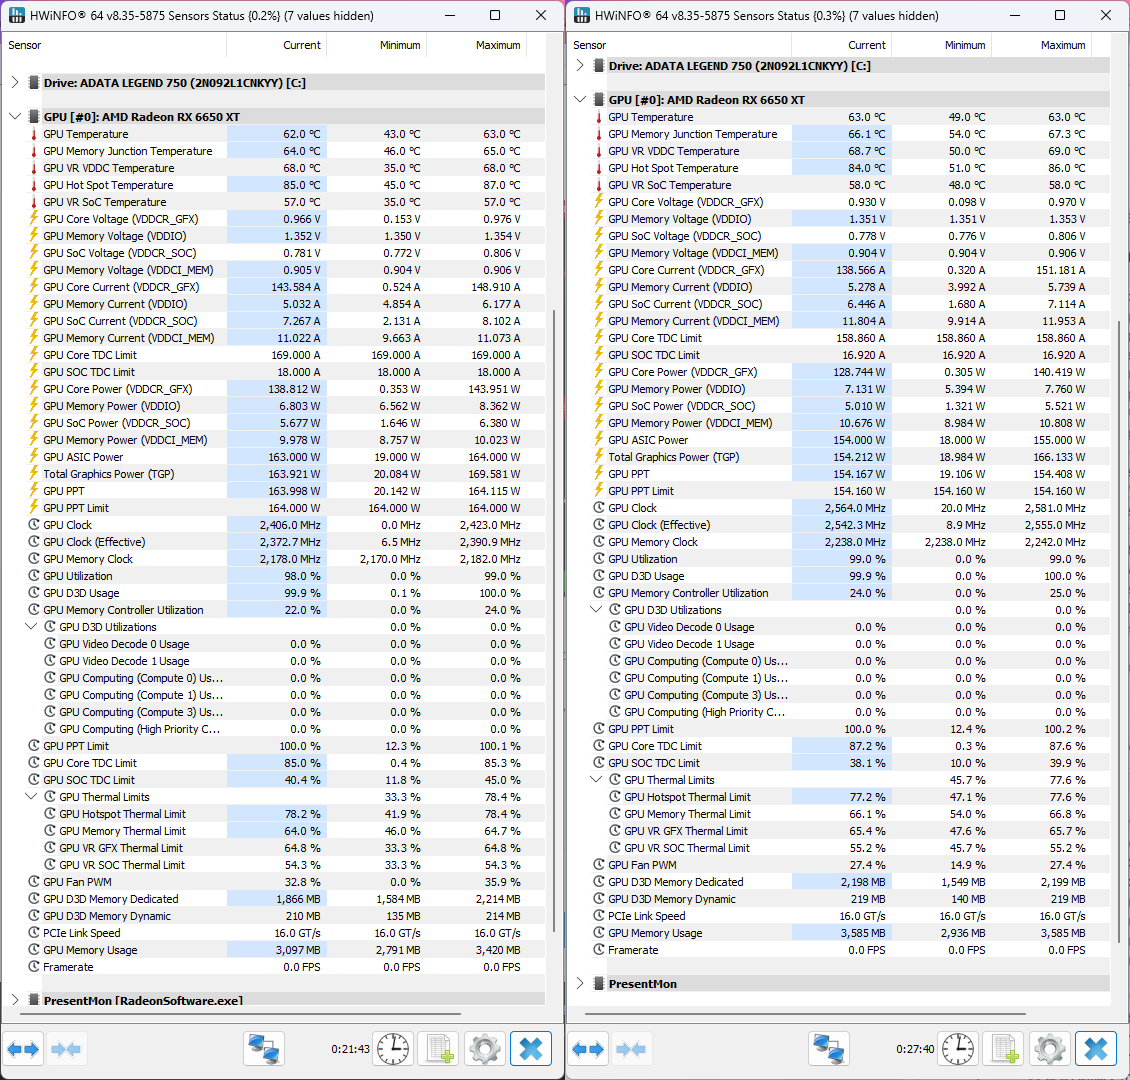The image size is (1130, 1080).
Task: Click PCIe Link Speed icon in right window
Action: tap(598, 916)
